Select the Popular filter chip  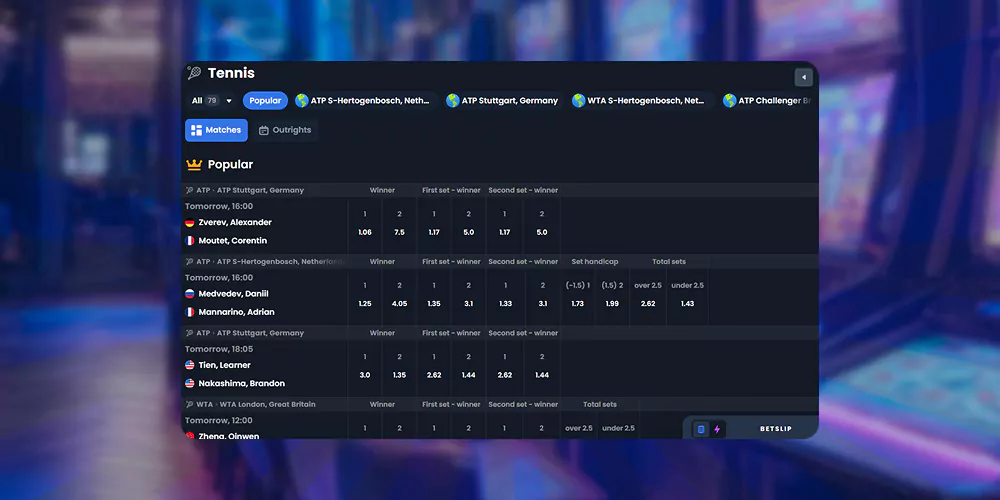click(x=265, y=101)
